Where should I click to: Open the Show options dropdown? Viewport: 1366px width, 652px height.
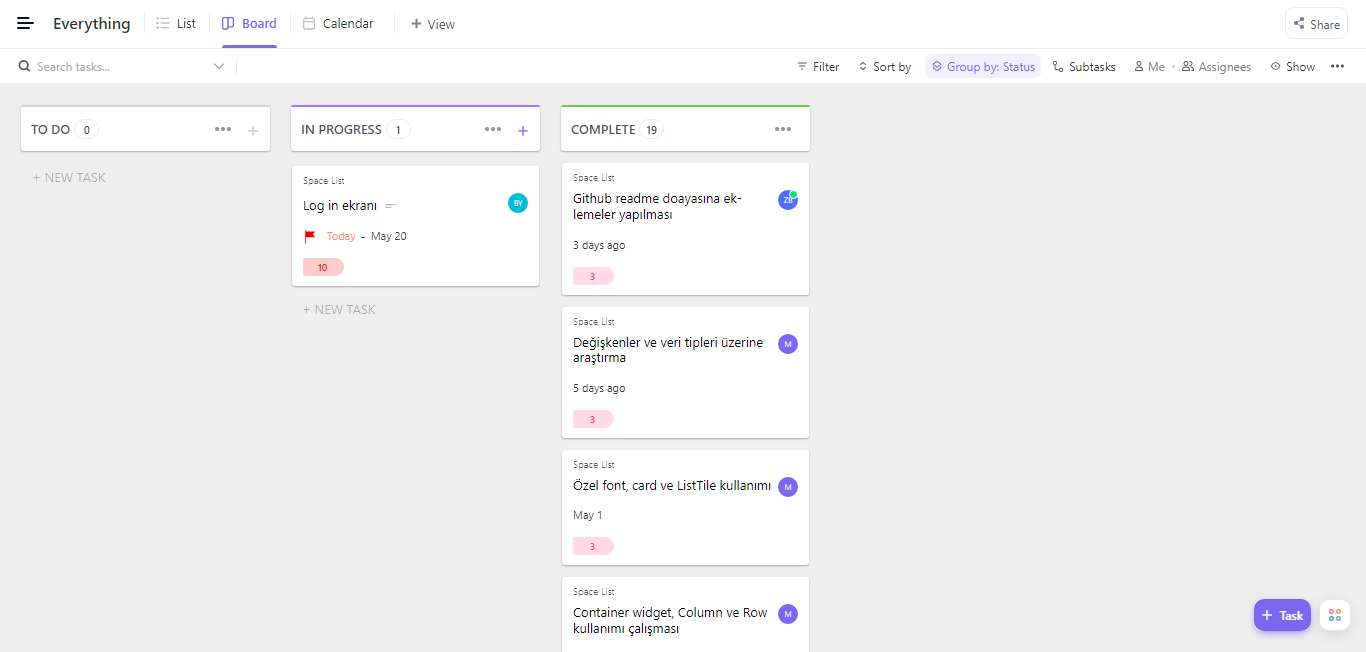pyautogui.click(x=1292, y=66)
